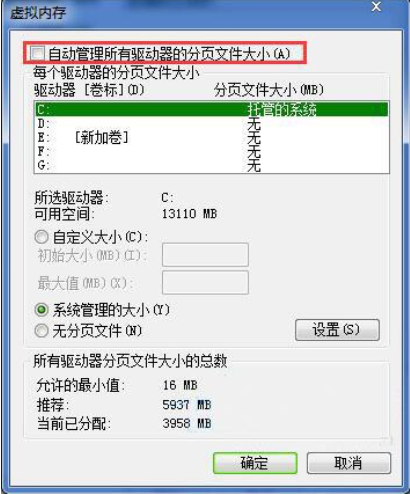Select drive E: [新加卷] row
Viewport: 410px width, 494px height.
[x=212, y=137]
